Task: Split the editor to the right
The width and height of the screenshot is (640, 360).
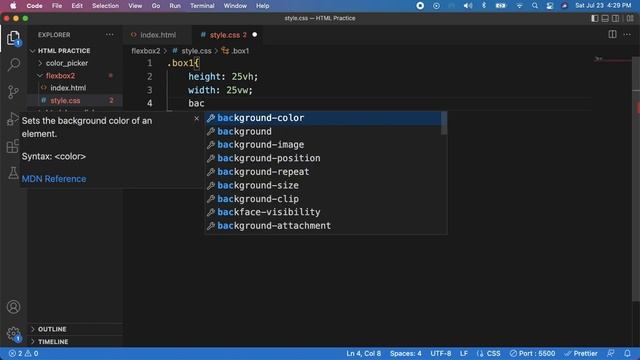Action: (612, 35)
